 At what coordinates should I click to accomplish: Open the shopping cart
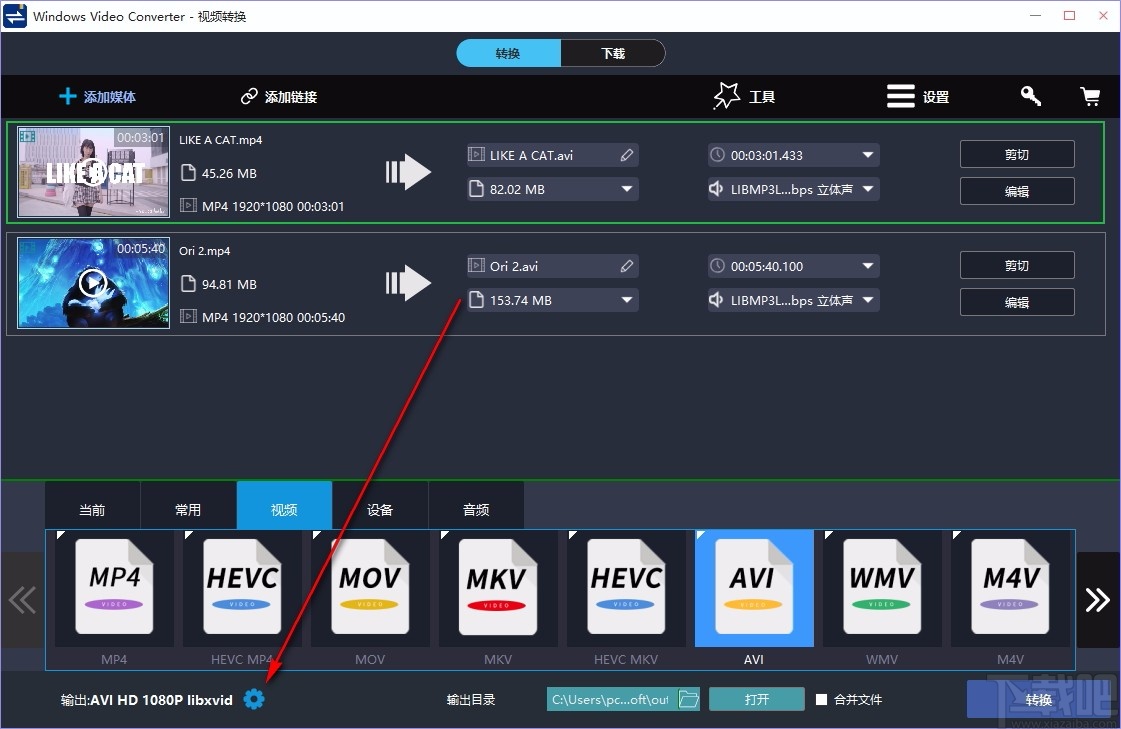(1090, 96)
